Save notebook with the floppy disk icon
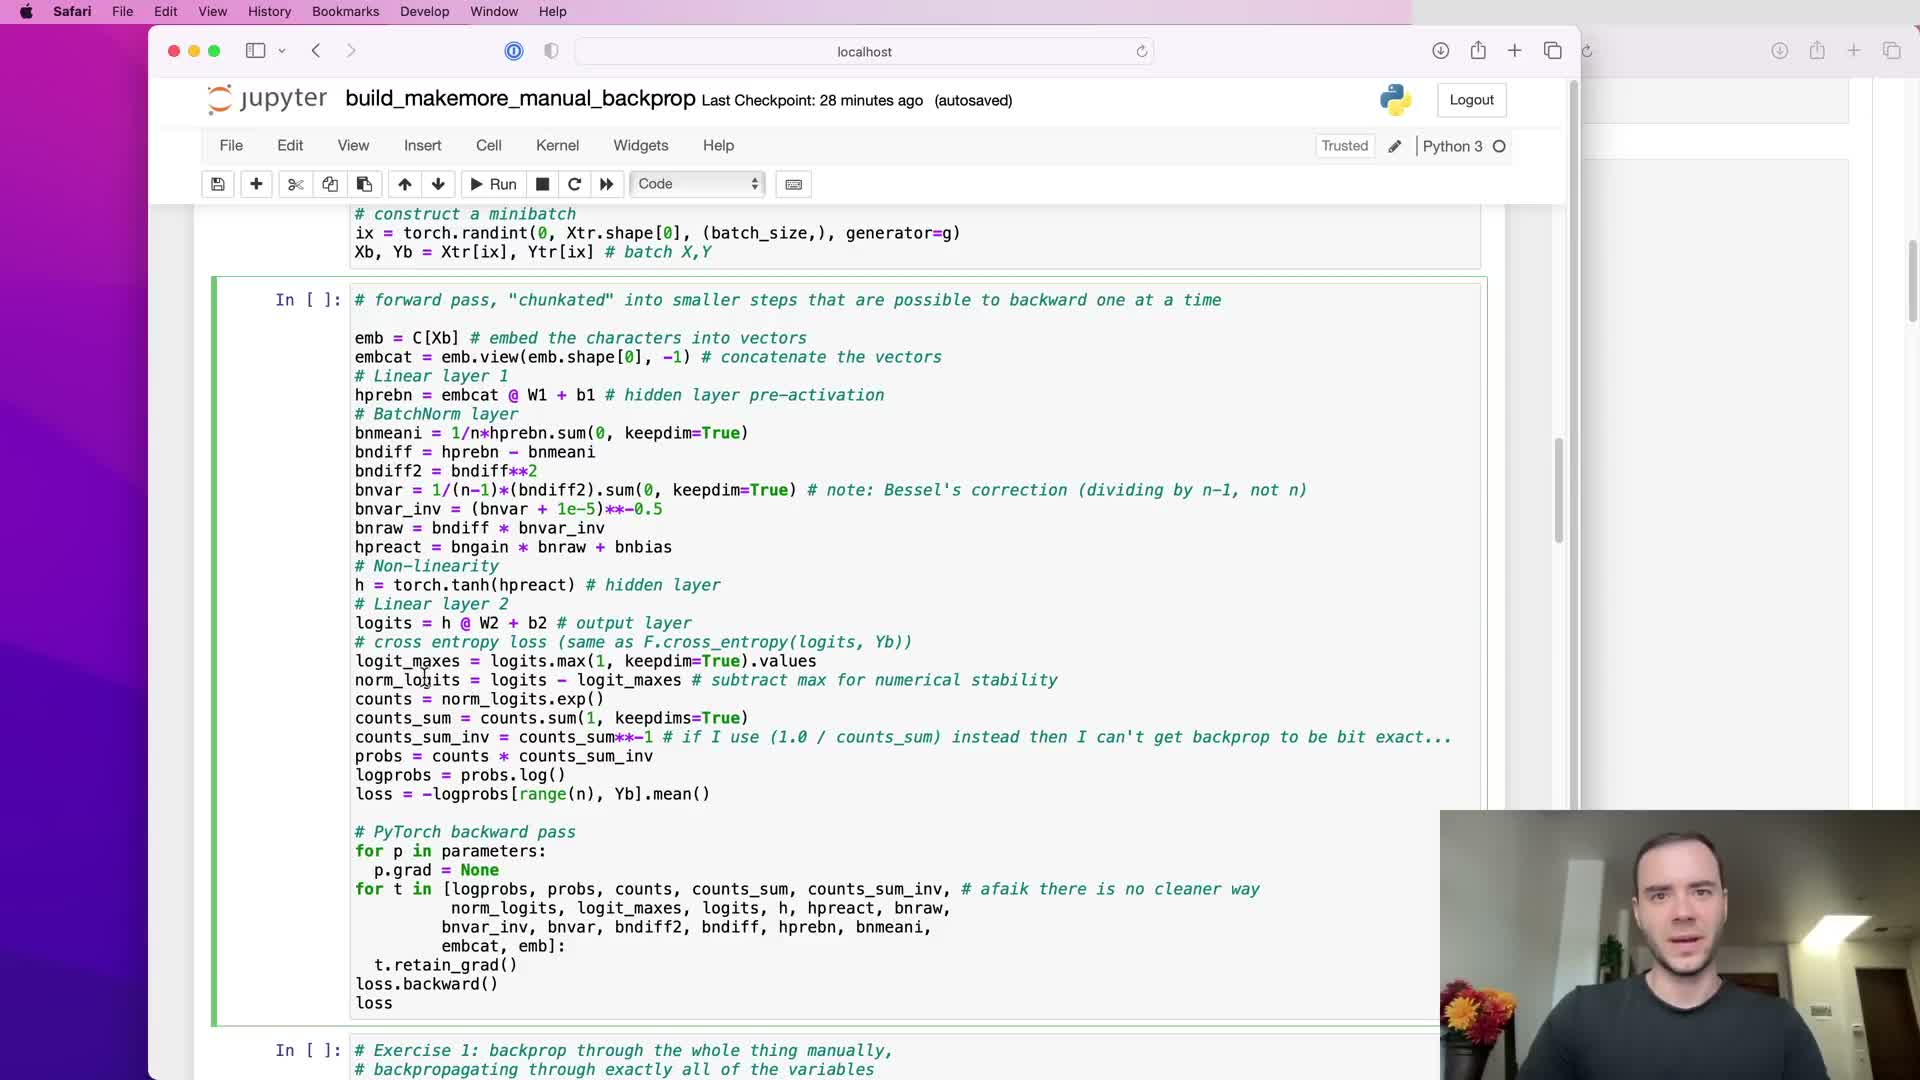The image size is (1920, 1080). point(217,184)
